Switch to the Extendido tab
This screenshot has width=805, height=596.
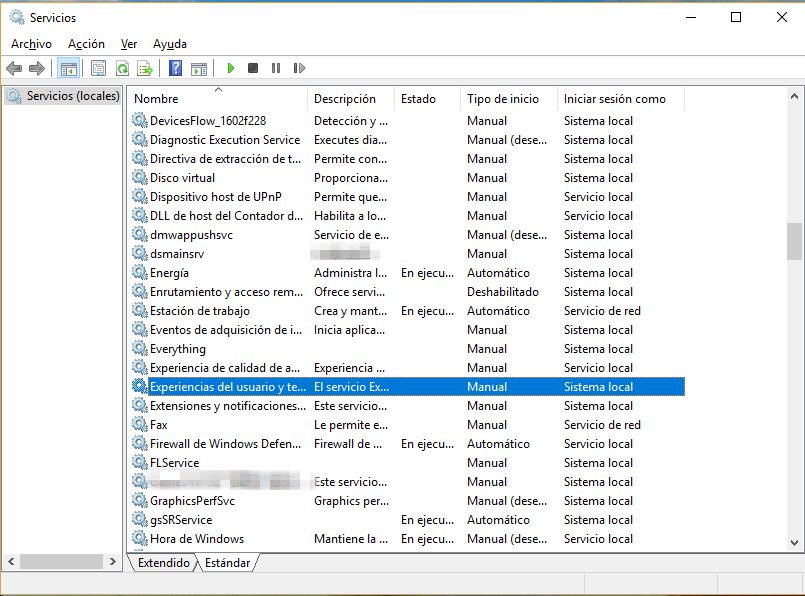click(x=163, y=563)
